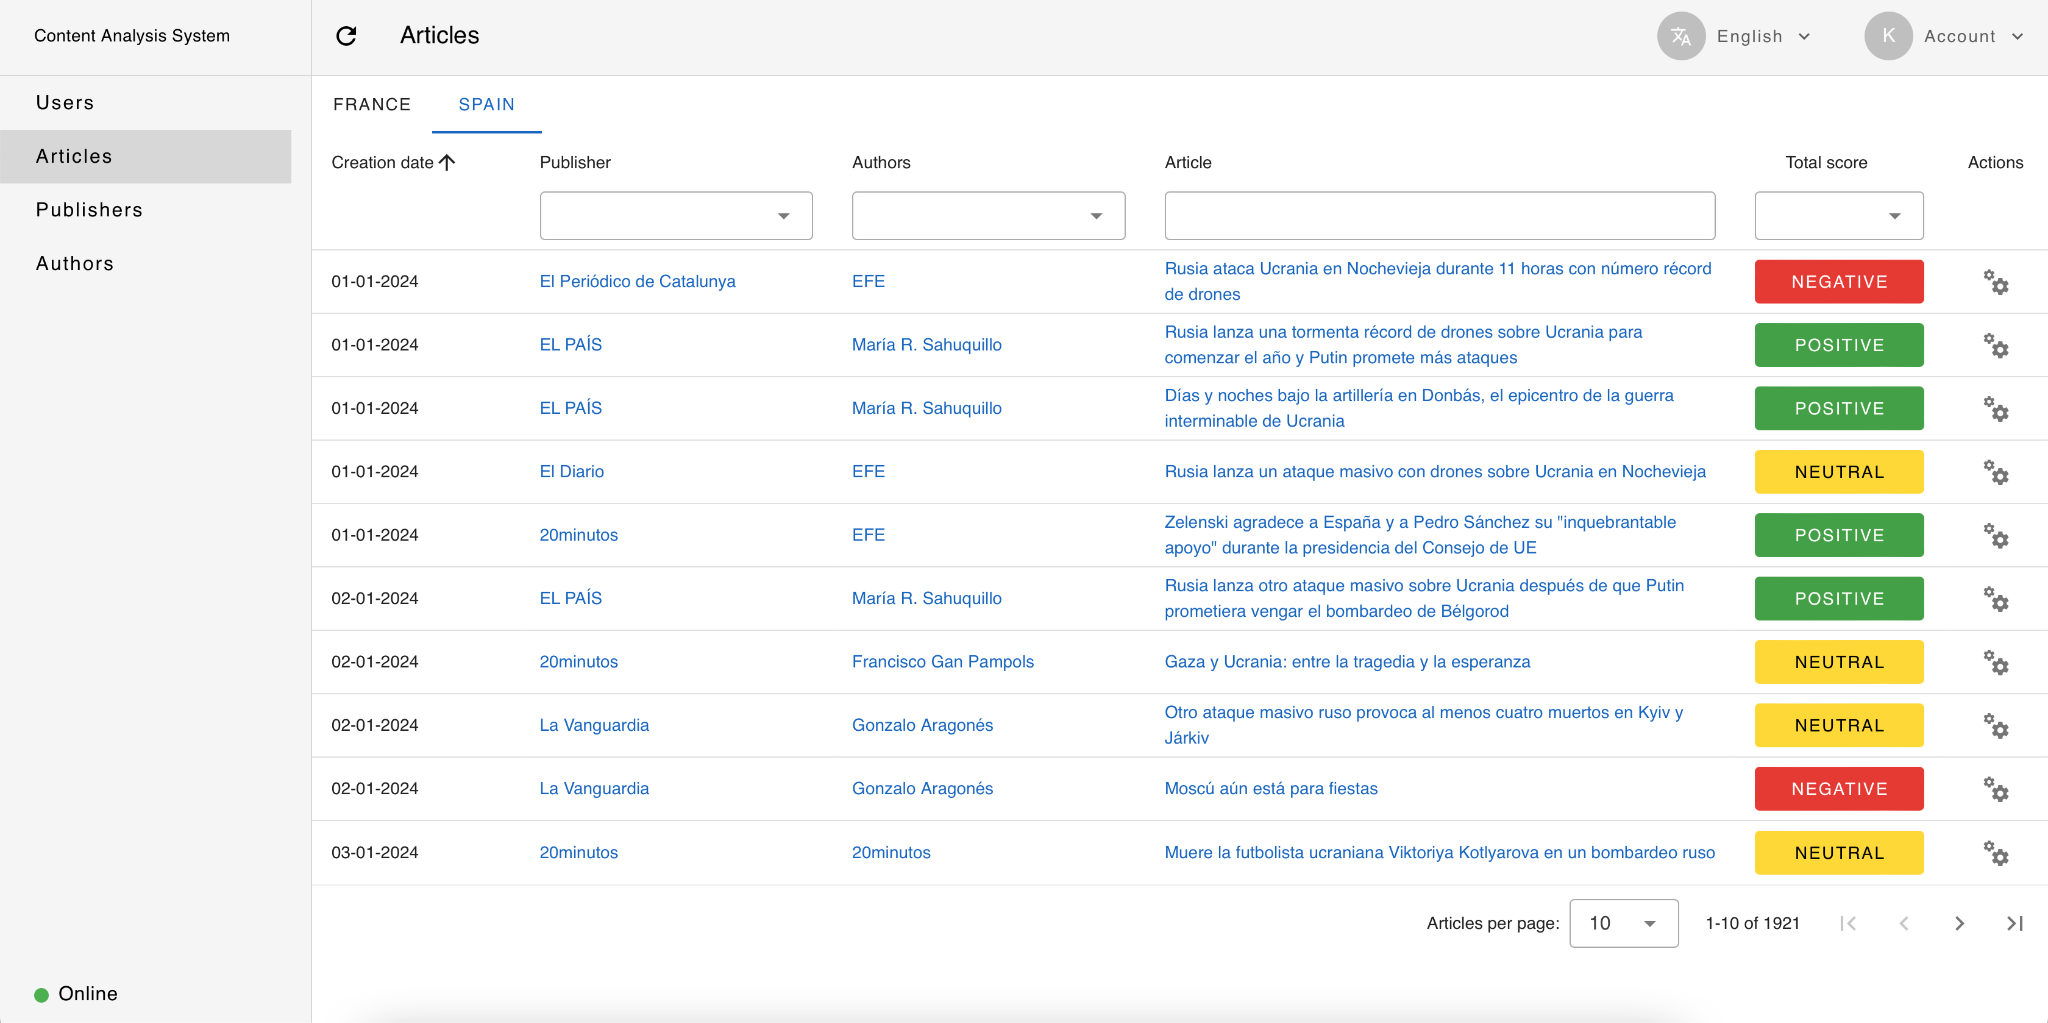This screenshot has height=1023, width=2048.
Task: Open article 'Moscú aún está para fiestas'
Action: 1271,789
